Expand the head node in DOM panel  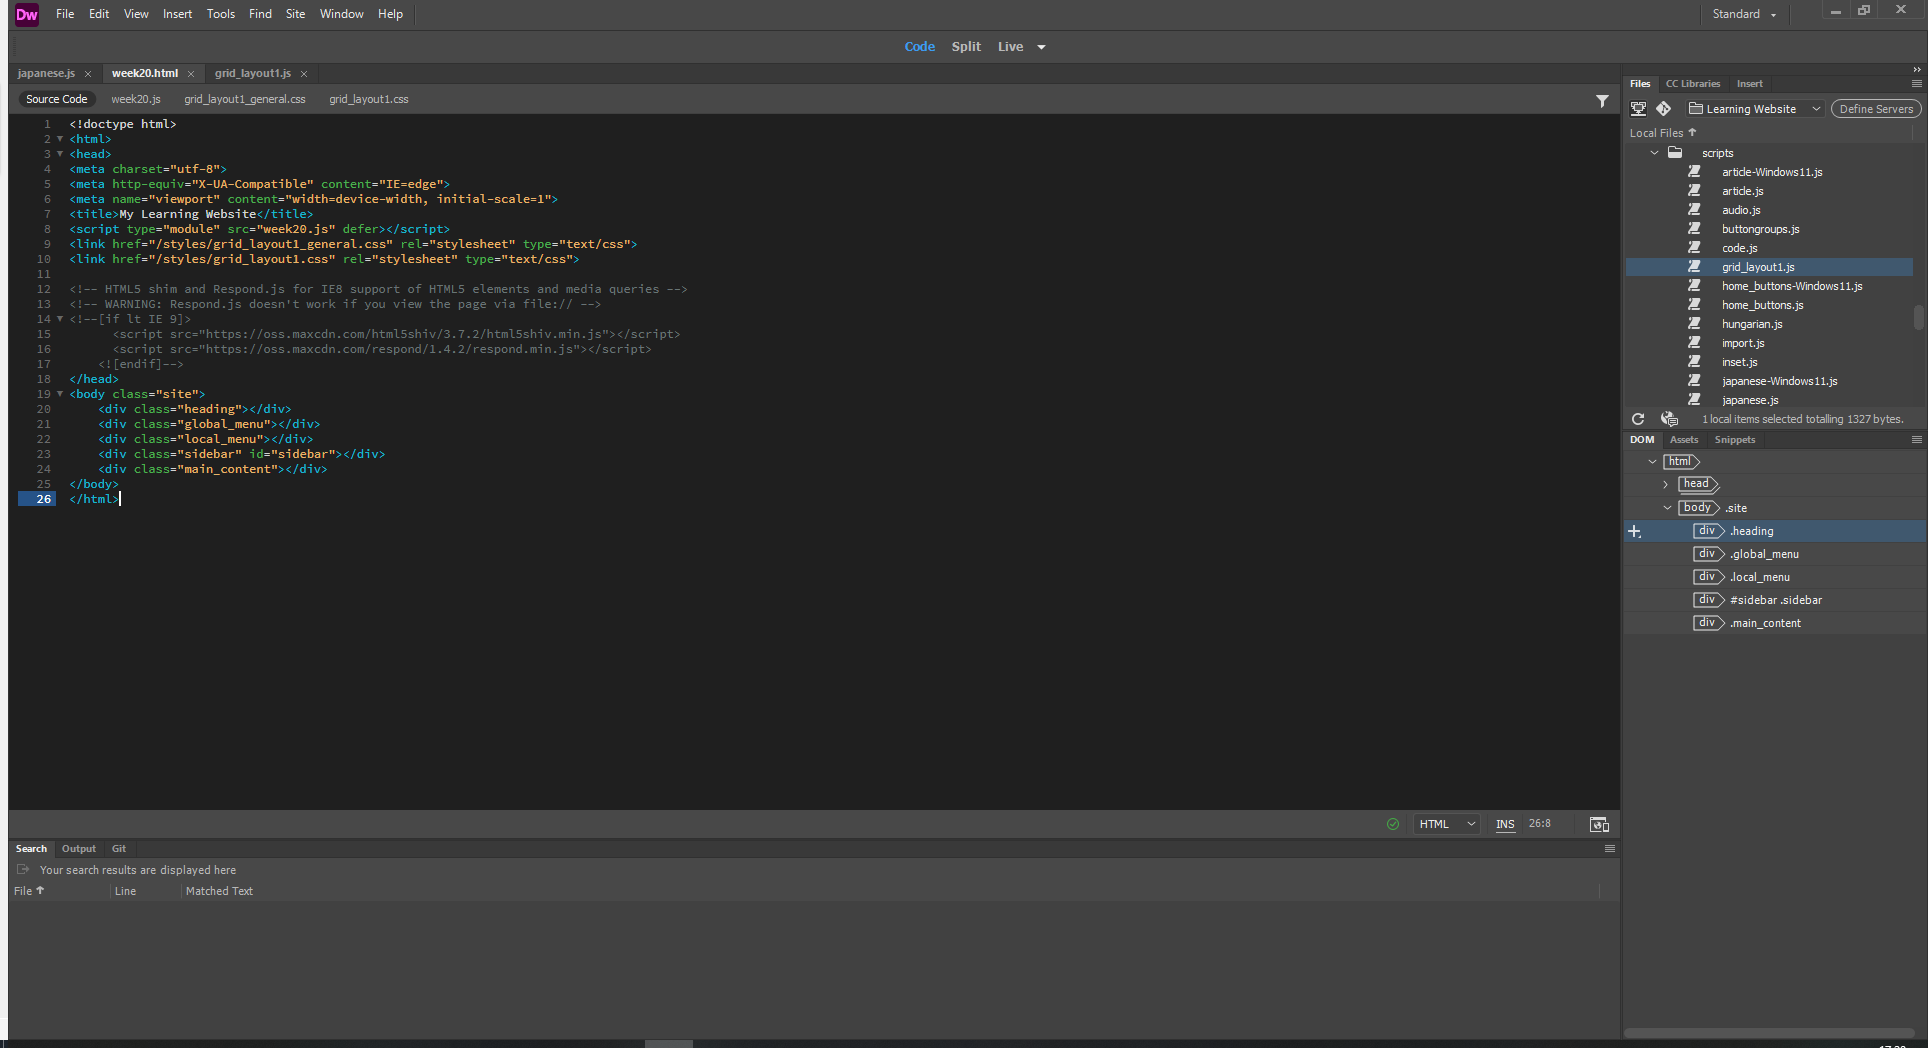coord(1666,484)
